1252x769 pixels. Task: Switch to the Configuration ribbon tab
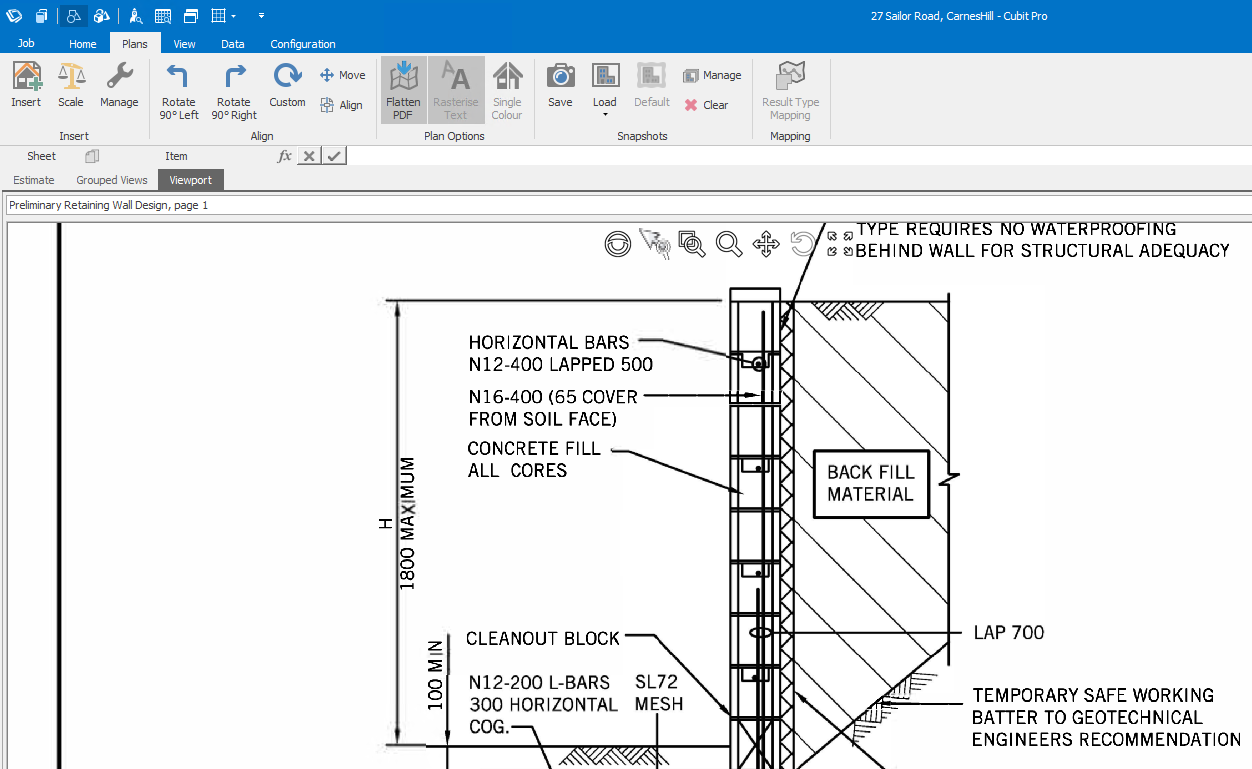302,44
